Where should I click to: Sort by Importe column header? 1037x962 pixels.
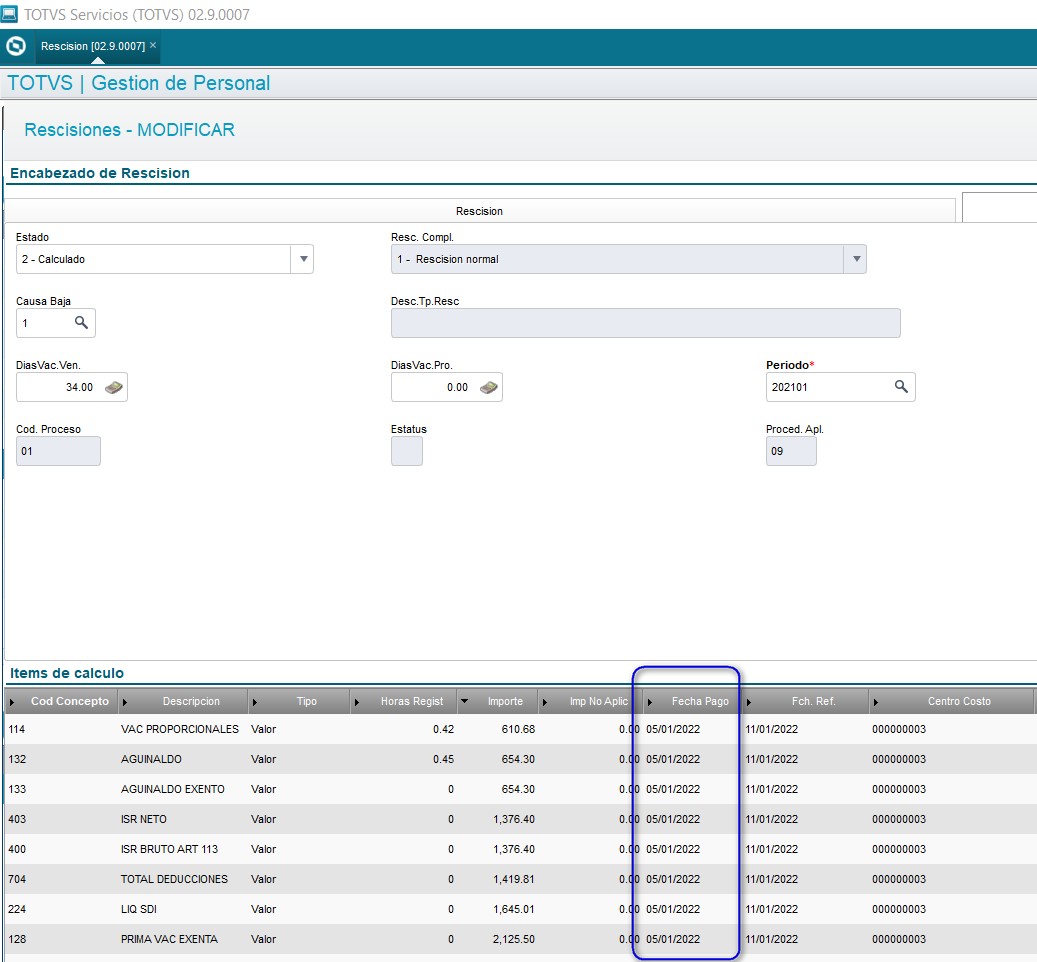point(505,701)
